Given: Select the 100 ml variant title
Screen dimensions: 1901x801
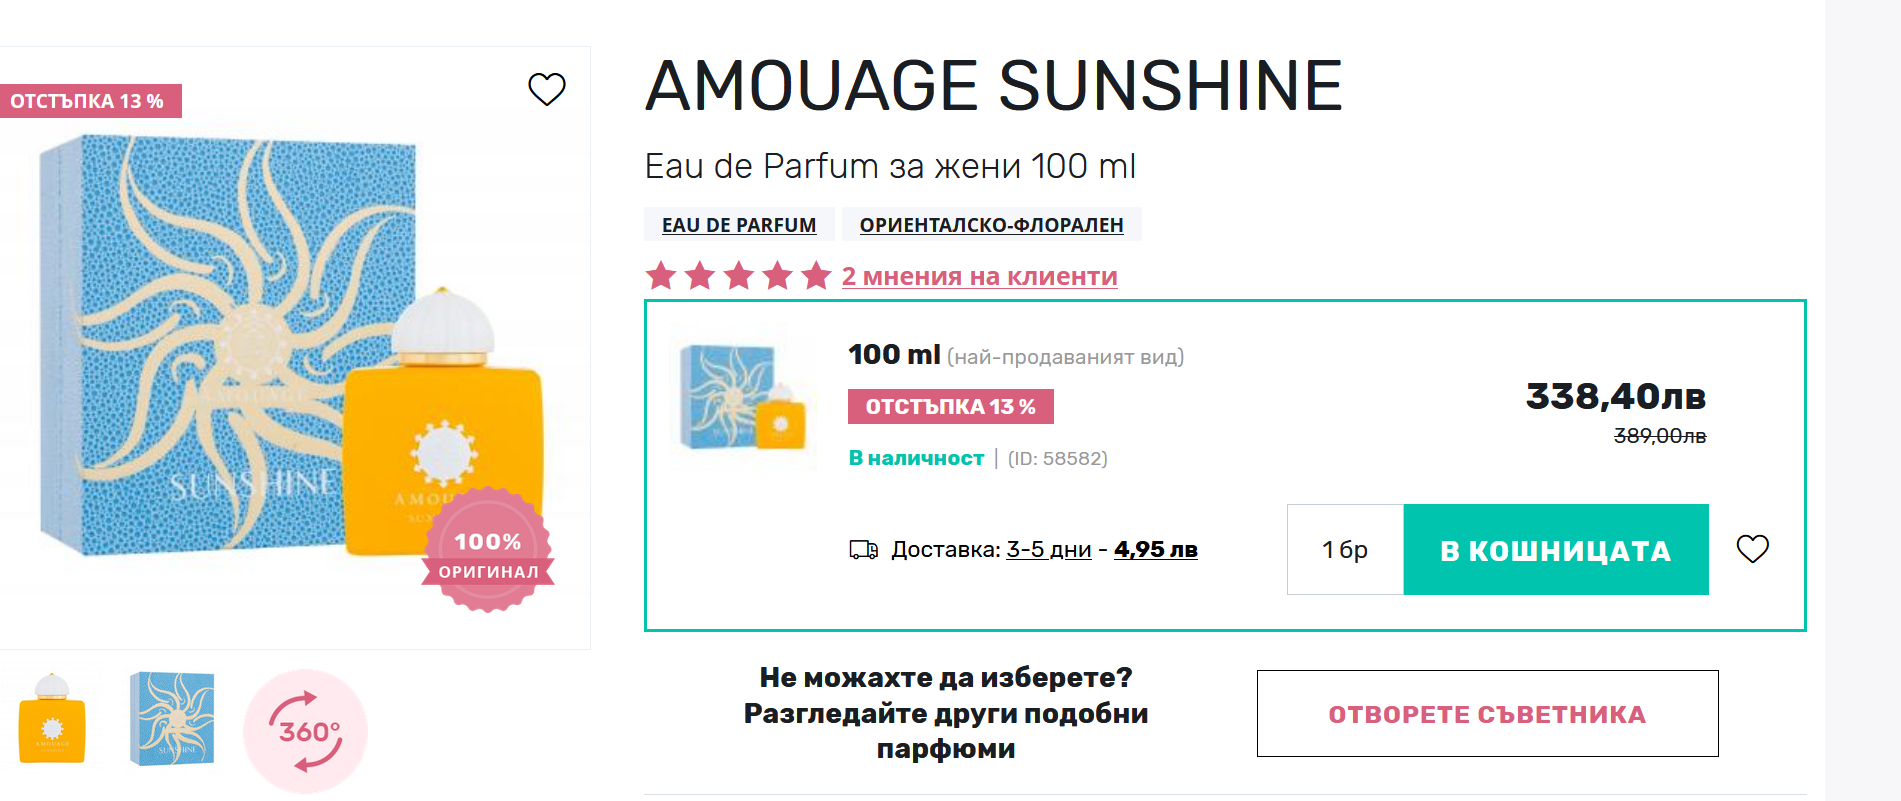Looking at the screenshot, I should pyautogui.click(x=894, y=355).
